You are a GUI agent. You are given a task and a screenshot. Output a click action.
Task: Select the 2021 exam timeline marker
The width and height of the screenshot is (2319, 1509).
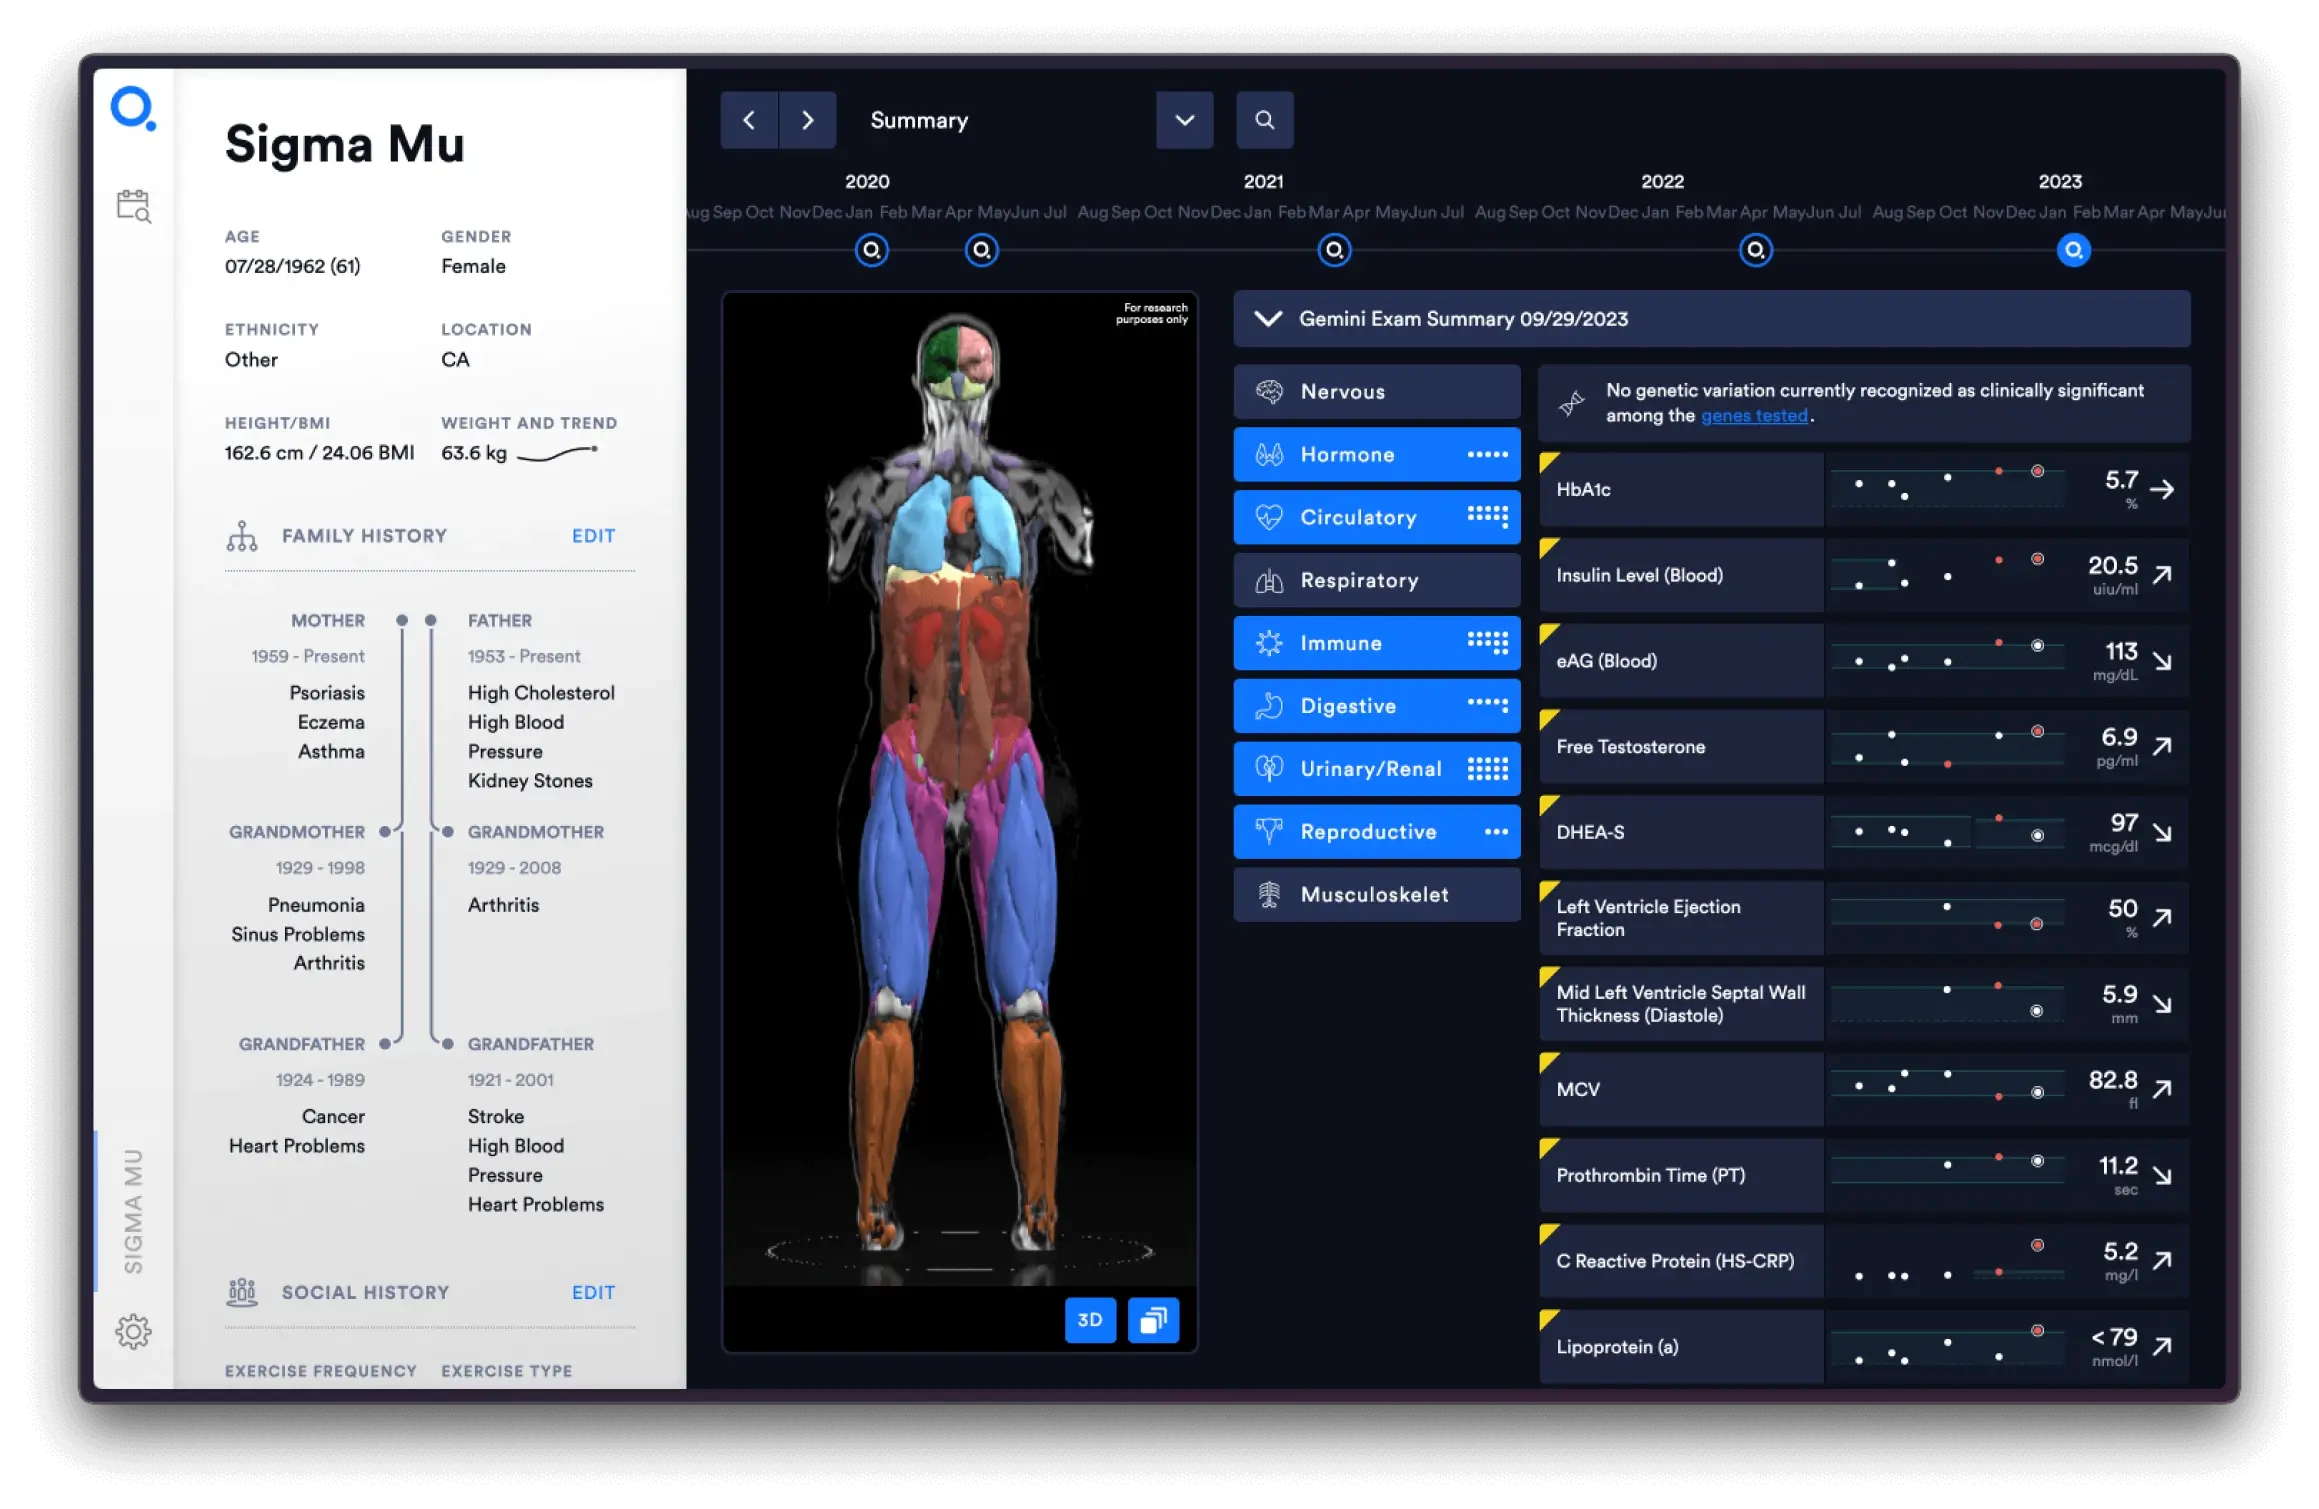click(1334, 250)
